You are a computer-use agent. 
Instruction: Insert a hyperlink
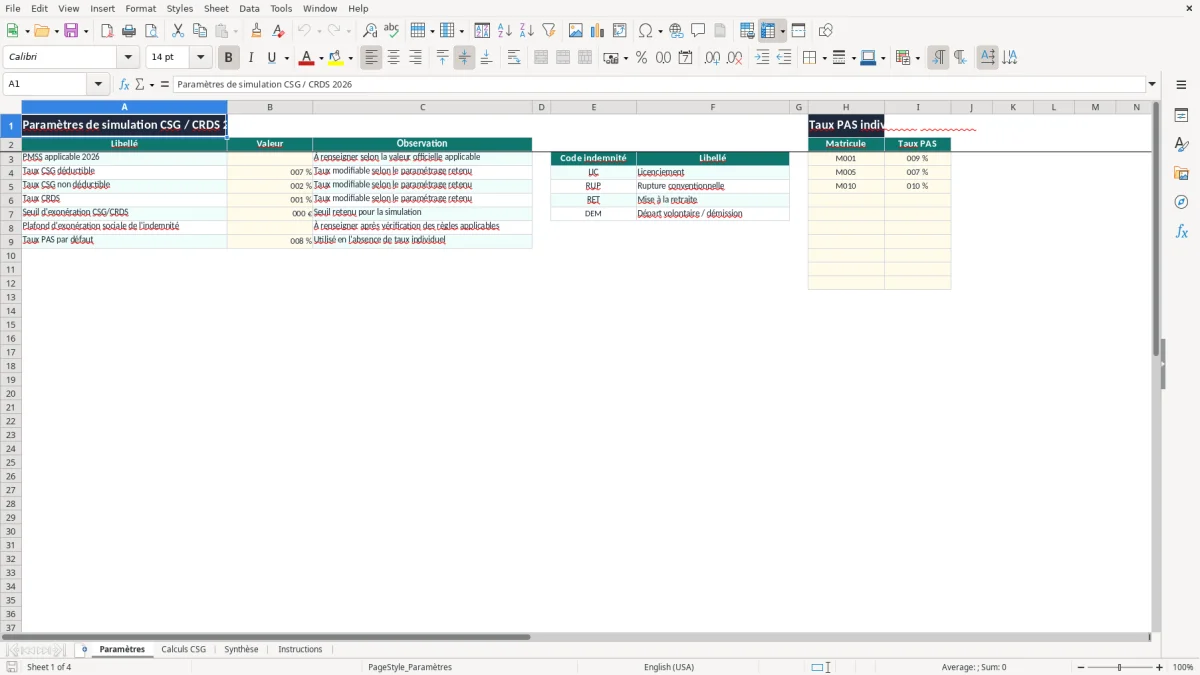pyautogui.click(x=677, y=31)
